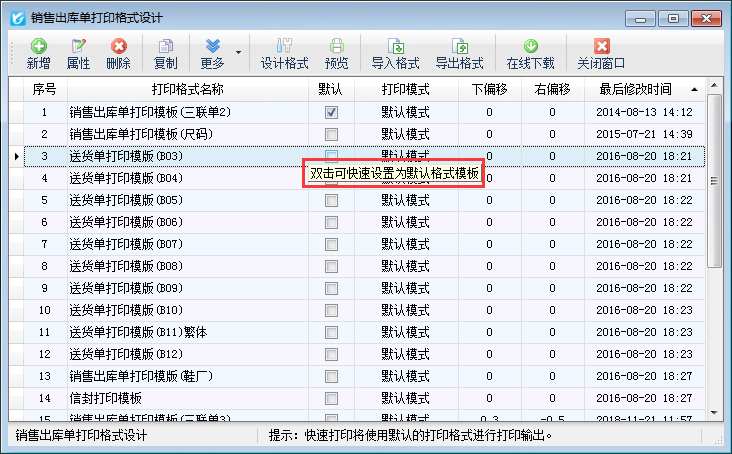Image resolution: width=732 pixels, height=454 pixels.
Task: Open the 设计格式 design tool
Action: 284,46
